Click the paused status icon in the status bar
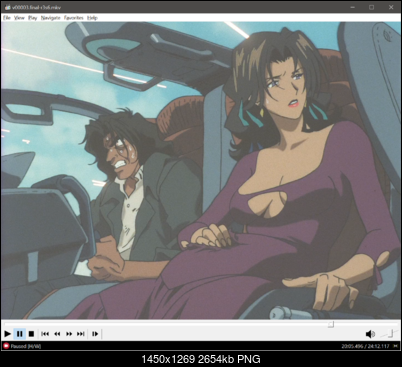The image size is (402, 367). (6, 346)
